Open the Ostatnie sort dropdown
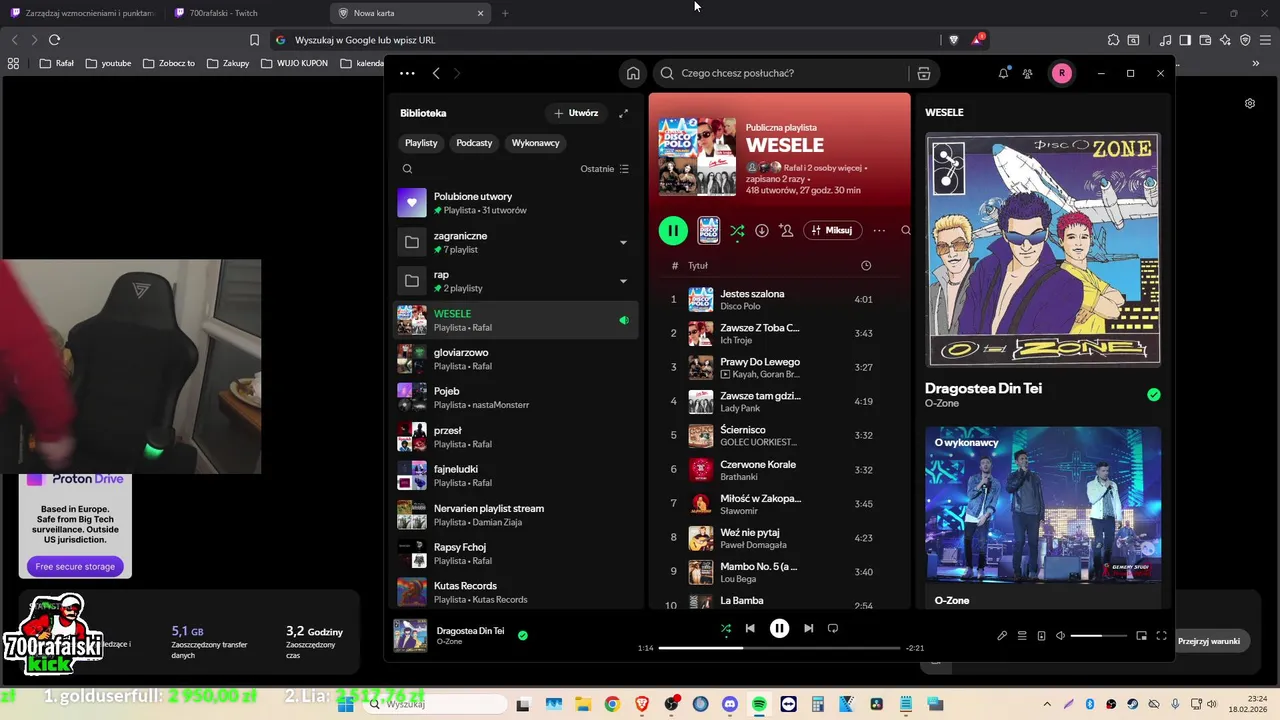The image size is (1280, 720). 604,169
